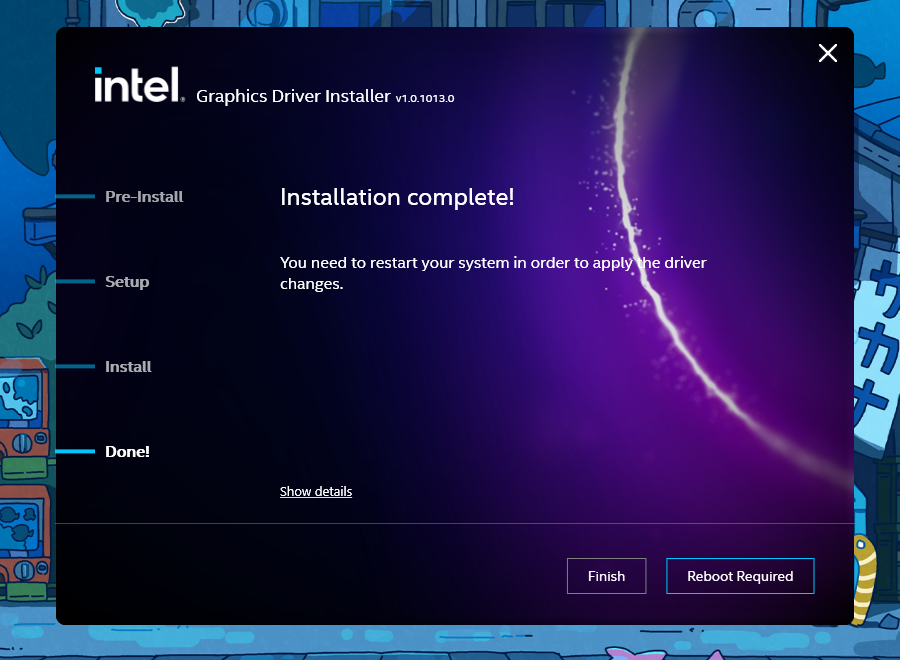Select the Done! step
The height and width of the screenshot is (660, 900).
(127, 452)
